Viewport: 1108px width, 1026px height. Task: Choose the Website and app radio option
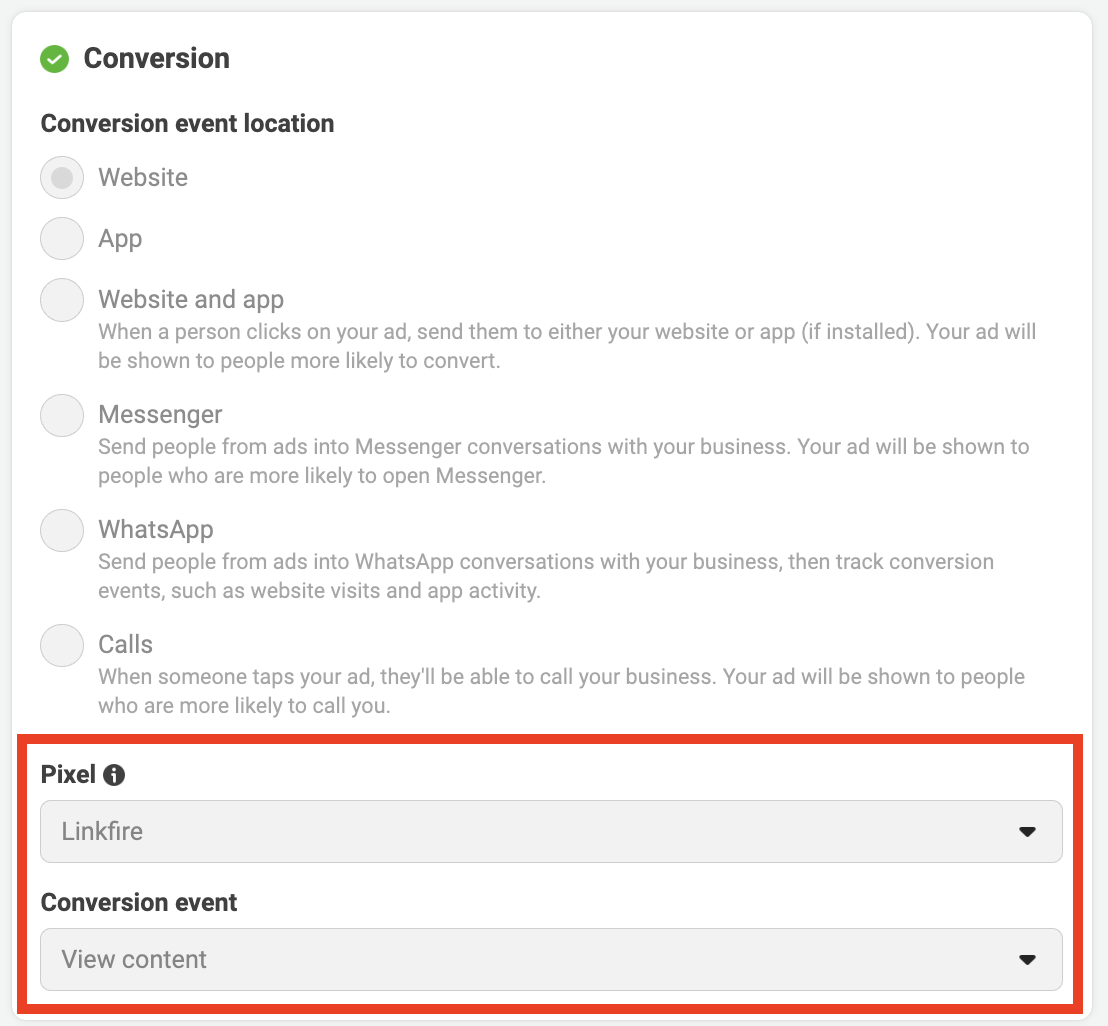tap(62, 300)
